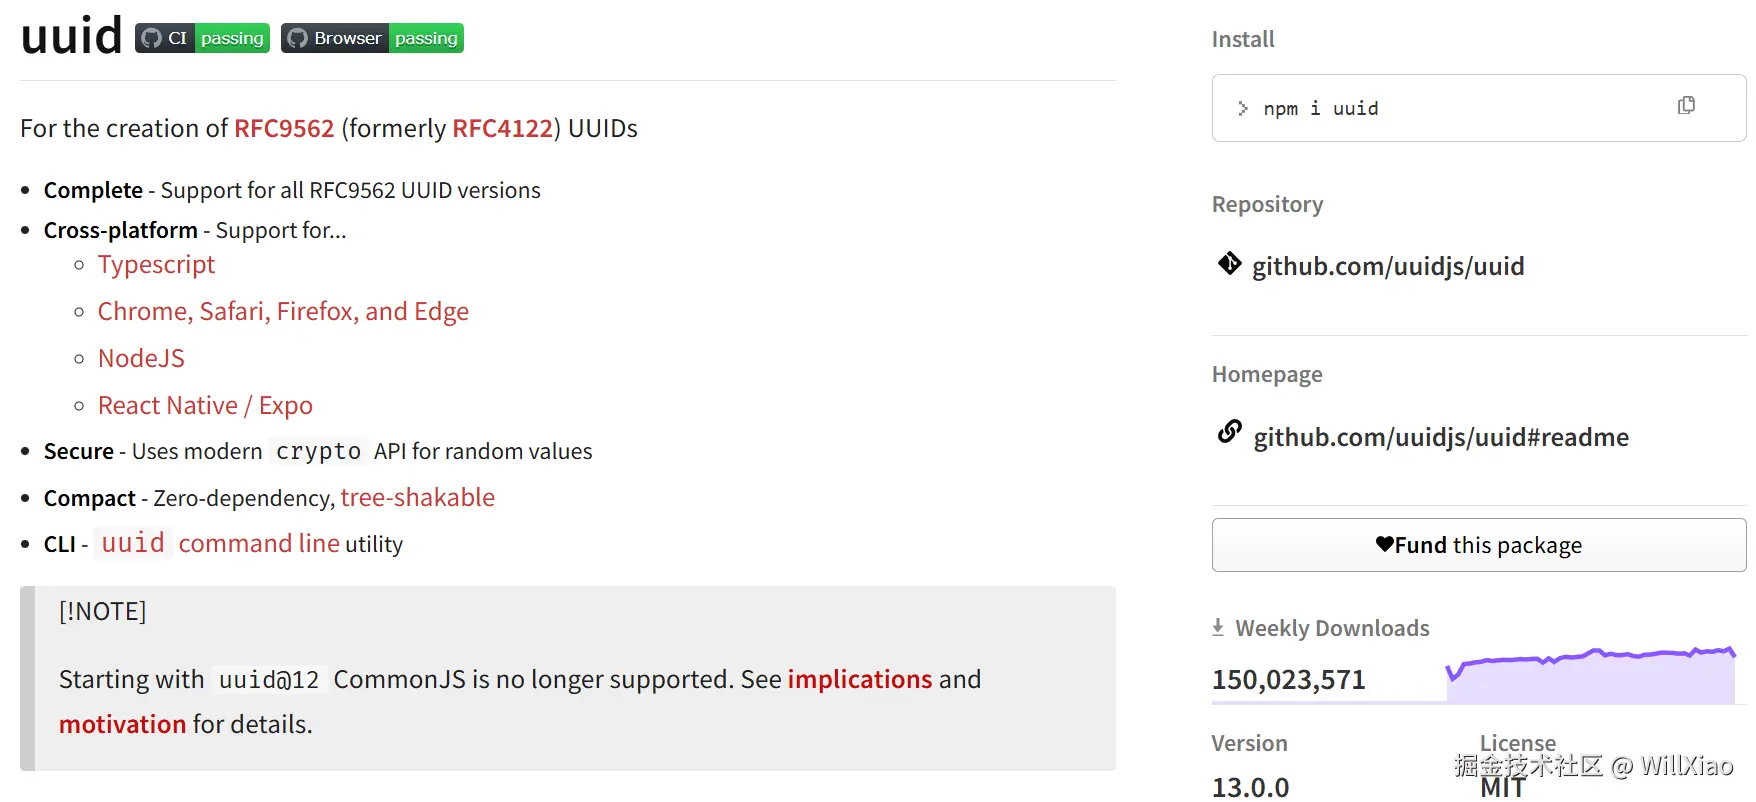Click the git repository diamond icon
Image resolution: width=1756 pixels, height=802 pixels.
click(x=1229, y=263)
